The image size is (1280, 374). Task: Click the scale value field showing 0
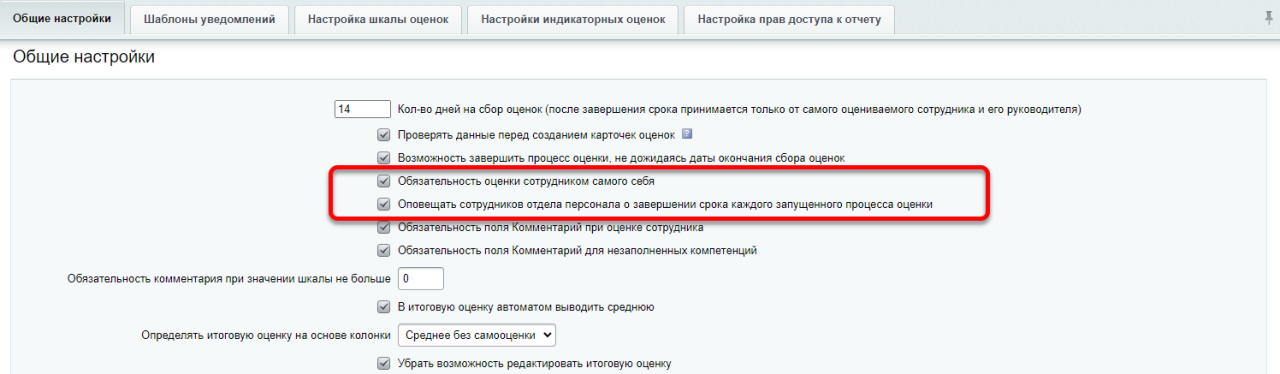click(x=421, y=278)
